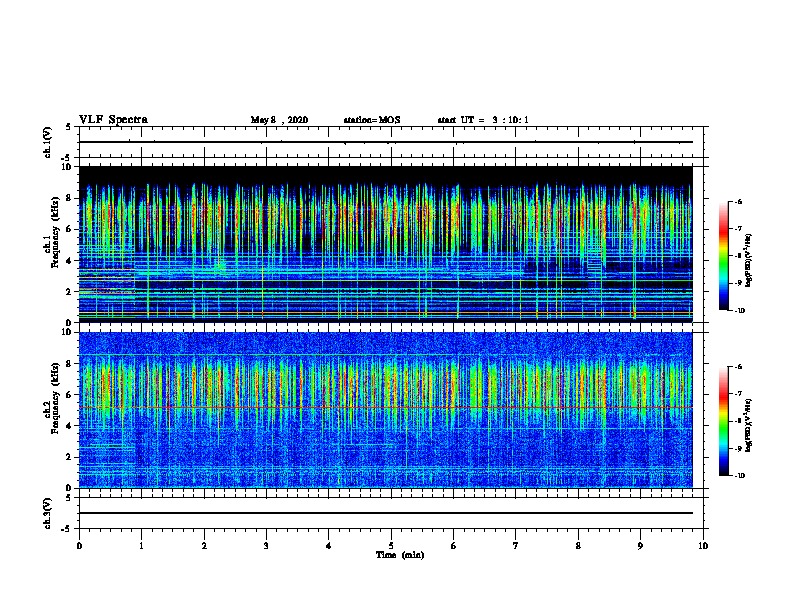Viewport: 792px width, 612px height.
Task: Click the "9" tick on the time axis
Action: [x=640, y=546]
